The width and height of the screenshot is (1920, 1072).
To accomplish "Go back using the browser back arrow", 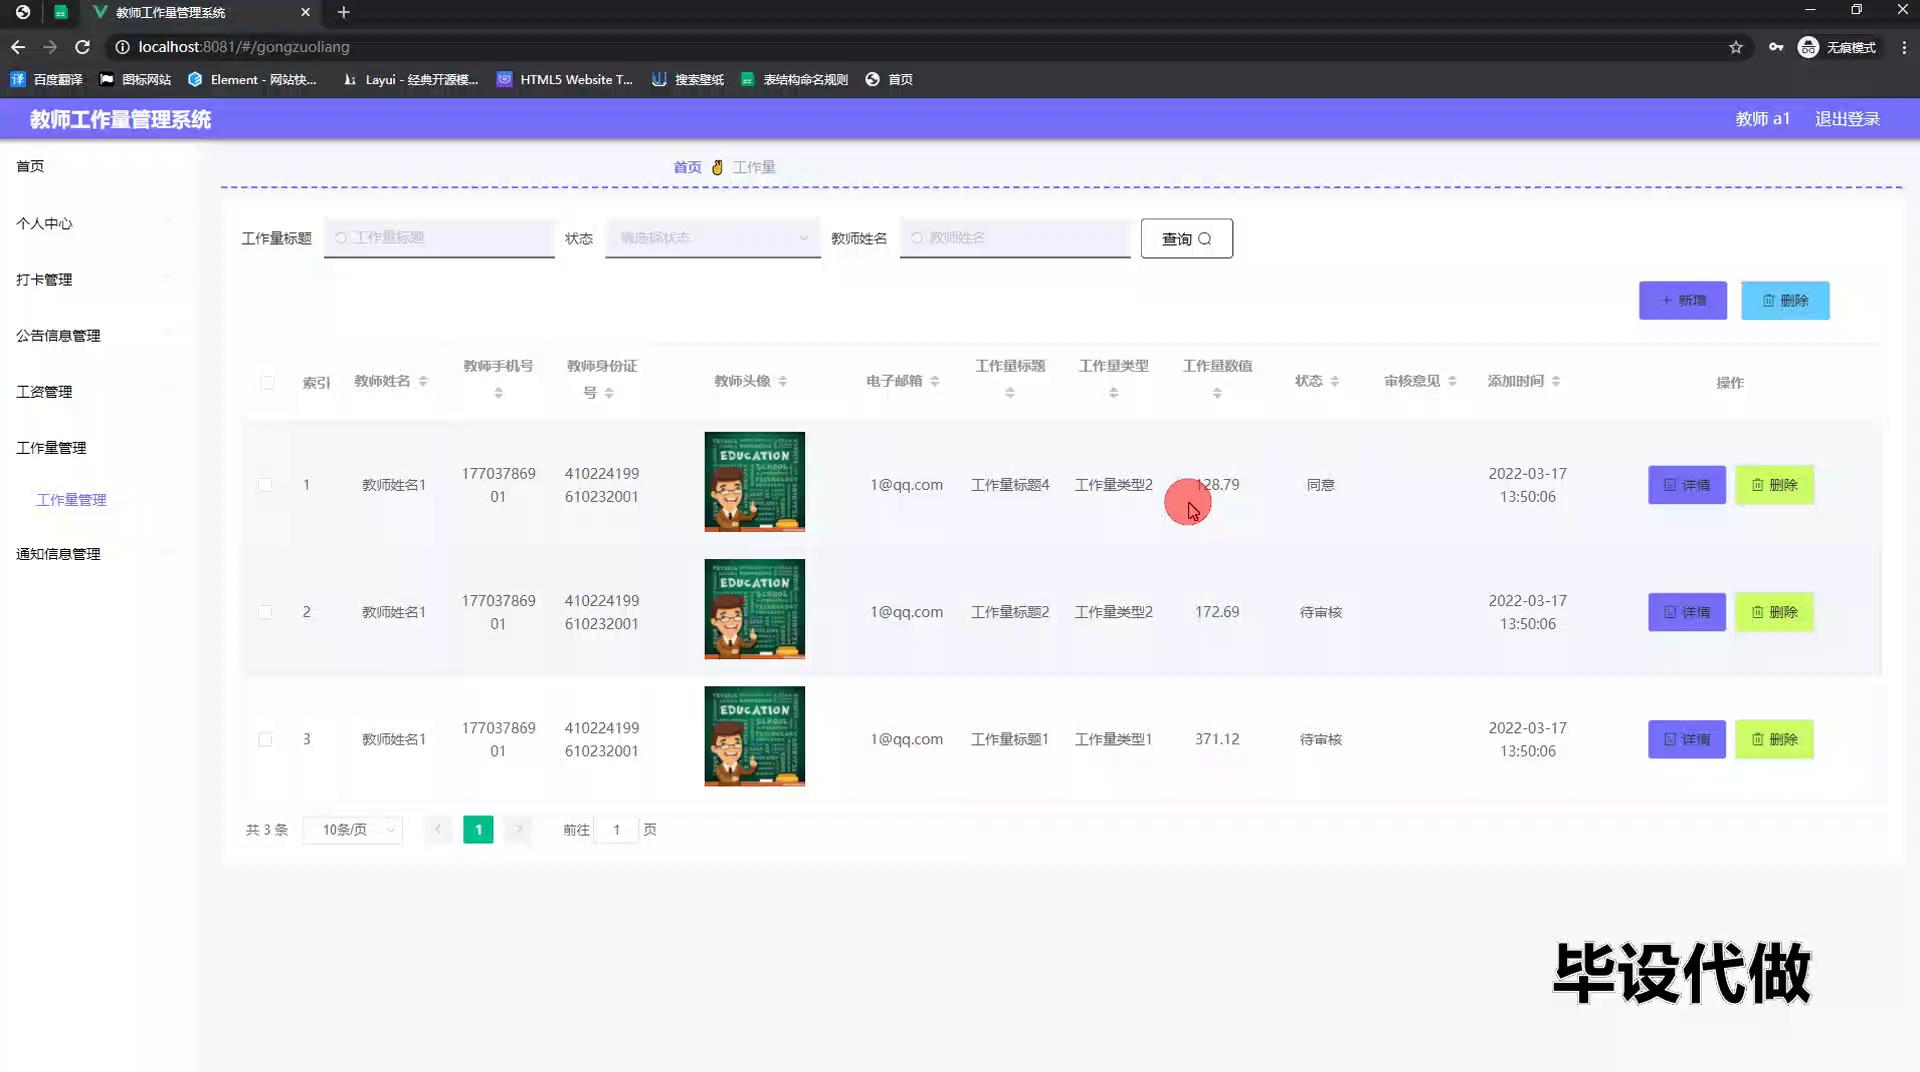I will [18, 47].
